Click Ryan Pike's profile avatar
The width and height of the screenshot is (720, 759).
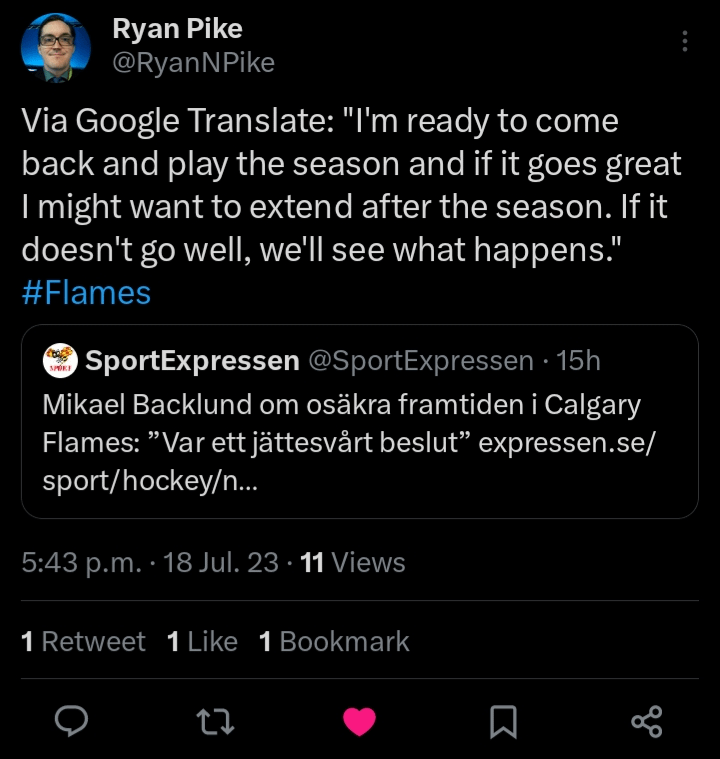(x=56, y=46)
